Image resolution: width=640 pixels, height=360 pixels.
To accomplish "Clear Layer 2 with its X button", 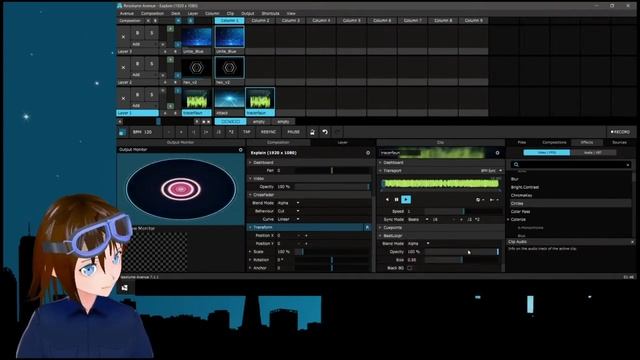I will pos(123,67).
